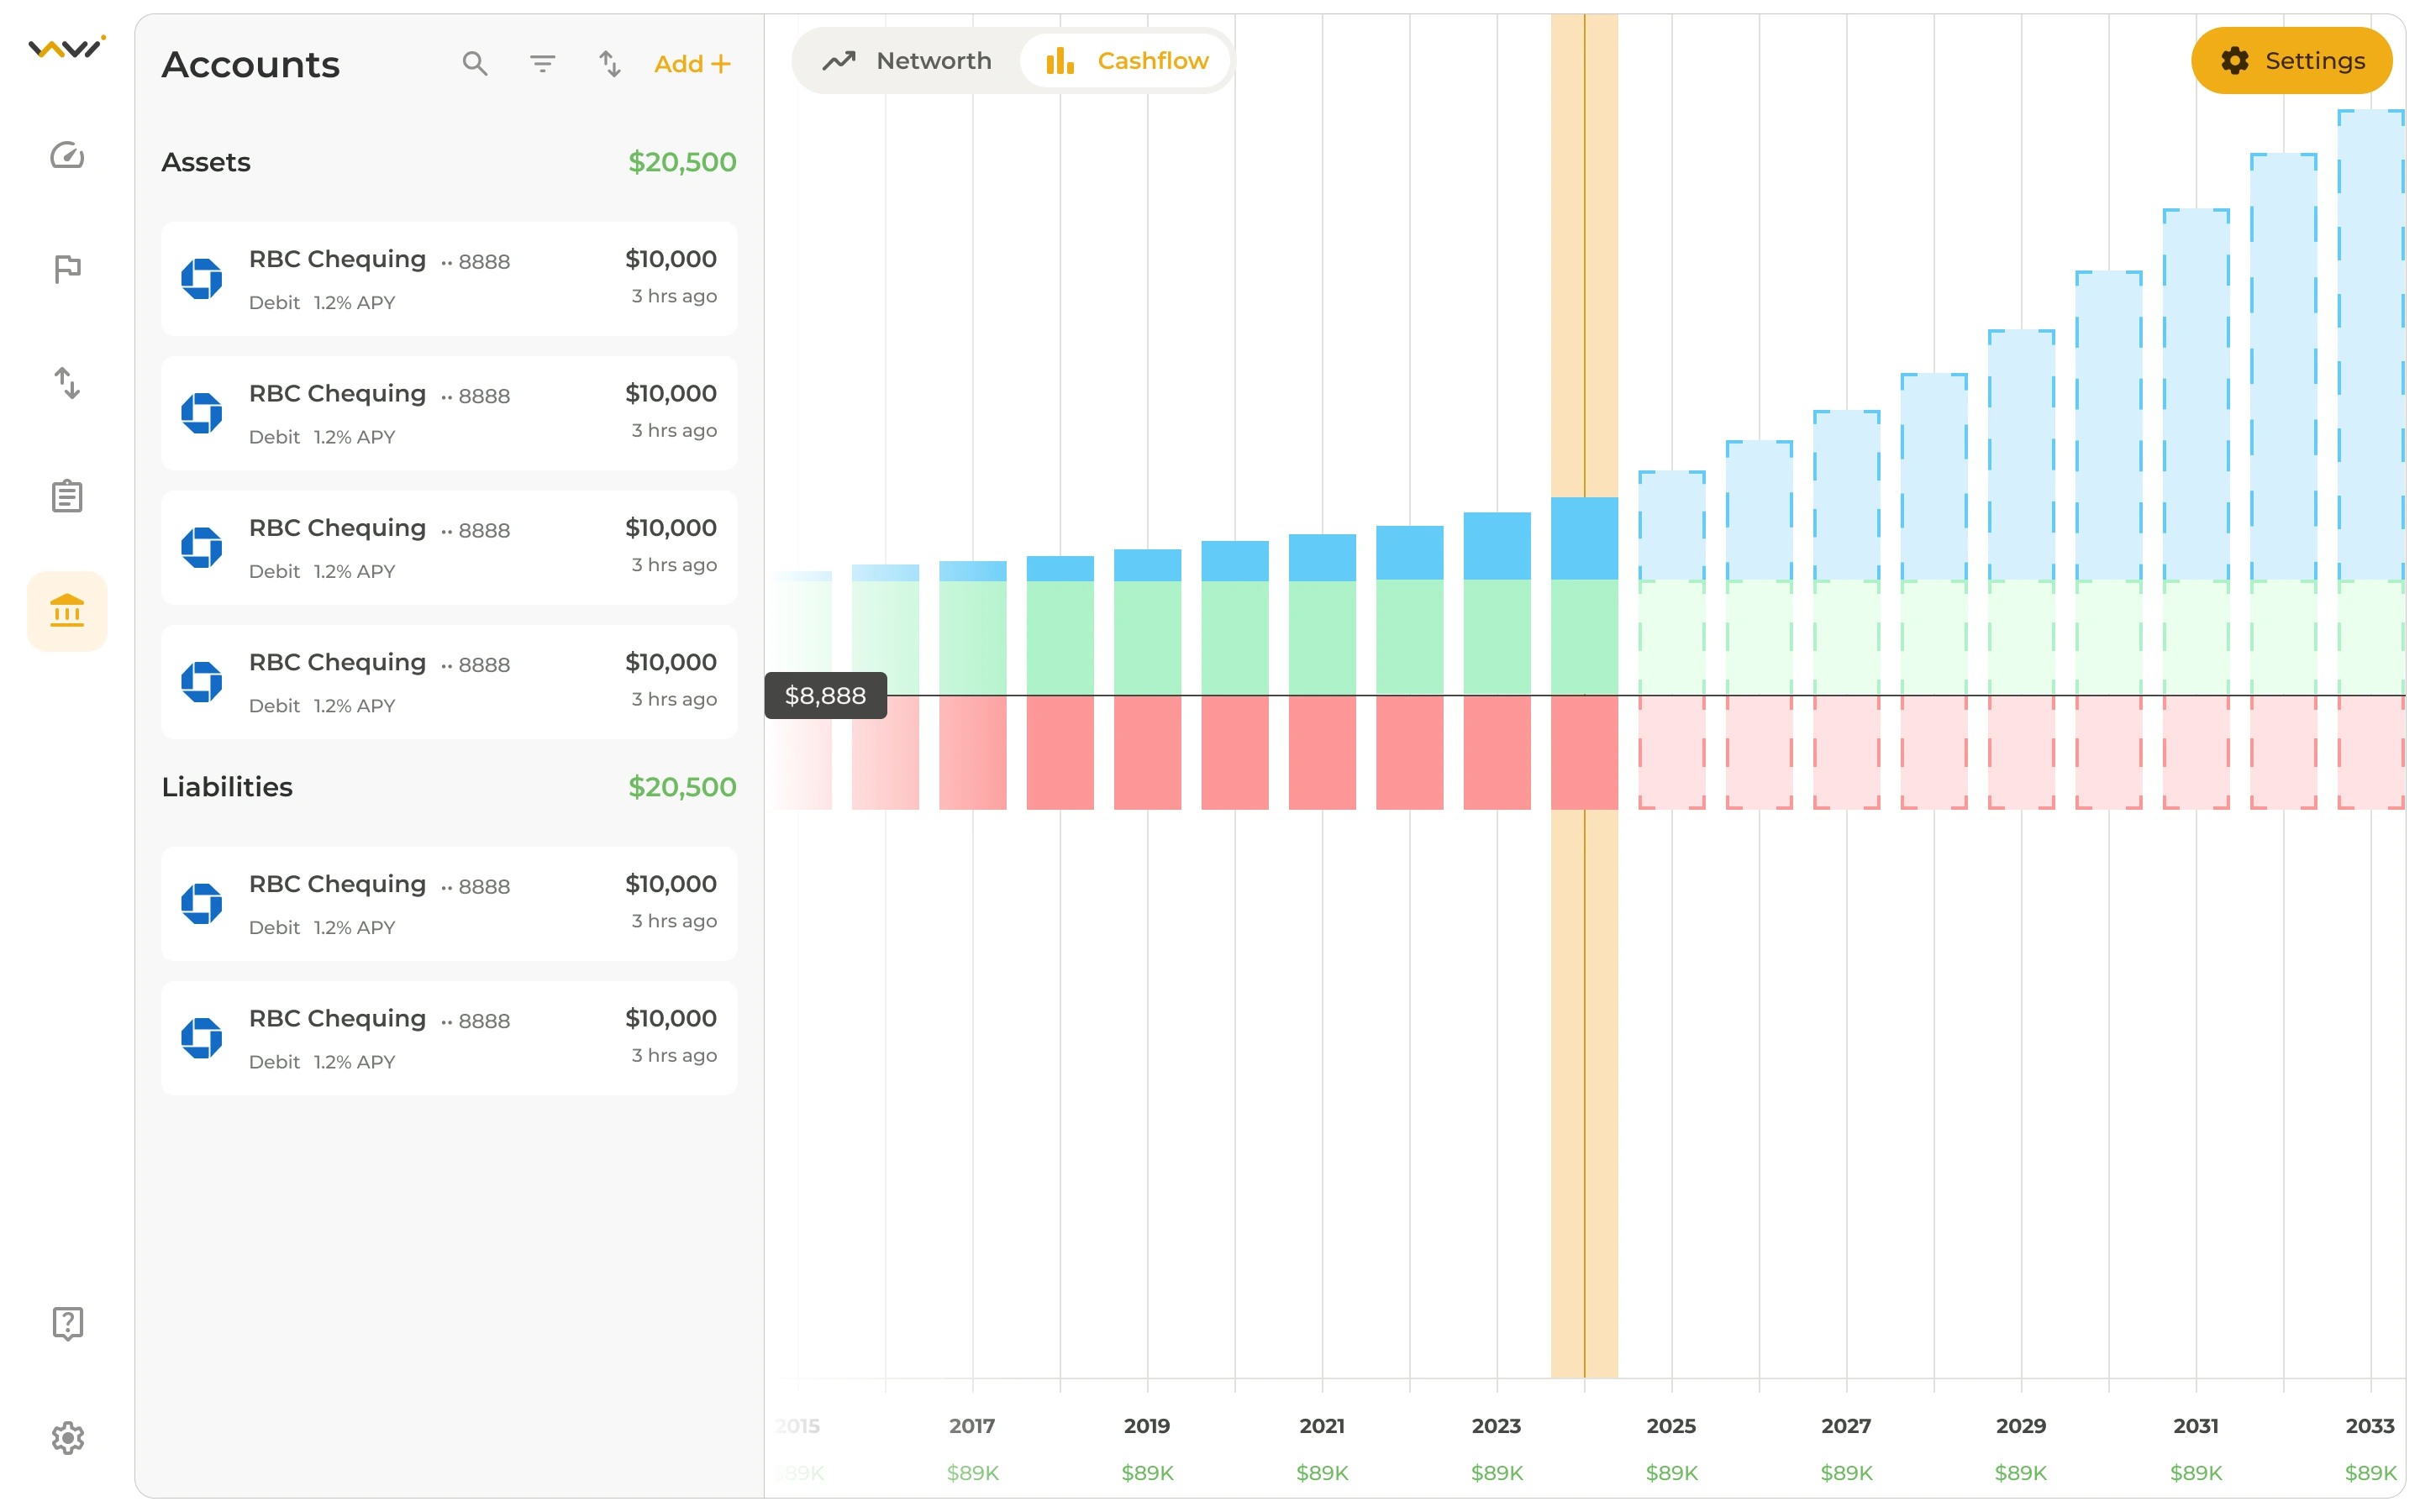Open transactions via the up-down arrows sidebar icon
Image resolution: width=2420 pixels, height=1512 pixels.
[66, 383]
